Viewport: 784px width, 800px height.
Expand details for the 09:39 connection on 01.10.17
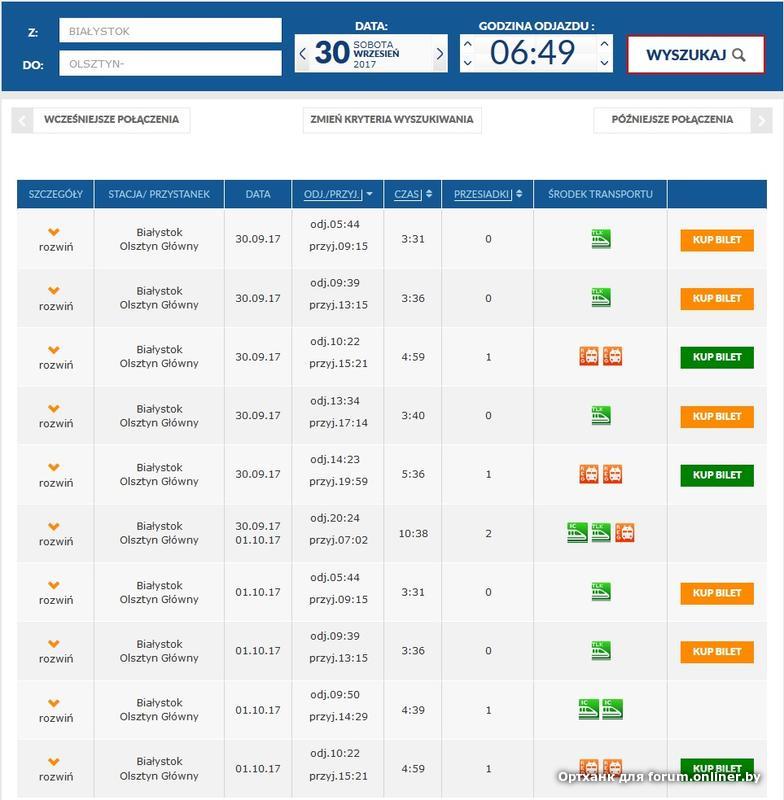pyautogui.click(x=55, y=651)
